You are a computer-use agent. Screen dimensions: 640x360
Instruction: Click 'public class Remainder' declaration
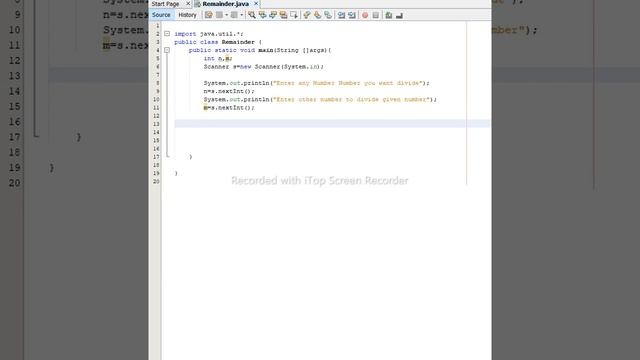218,42
